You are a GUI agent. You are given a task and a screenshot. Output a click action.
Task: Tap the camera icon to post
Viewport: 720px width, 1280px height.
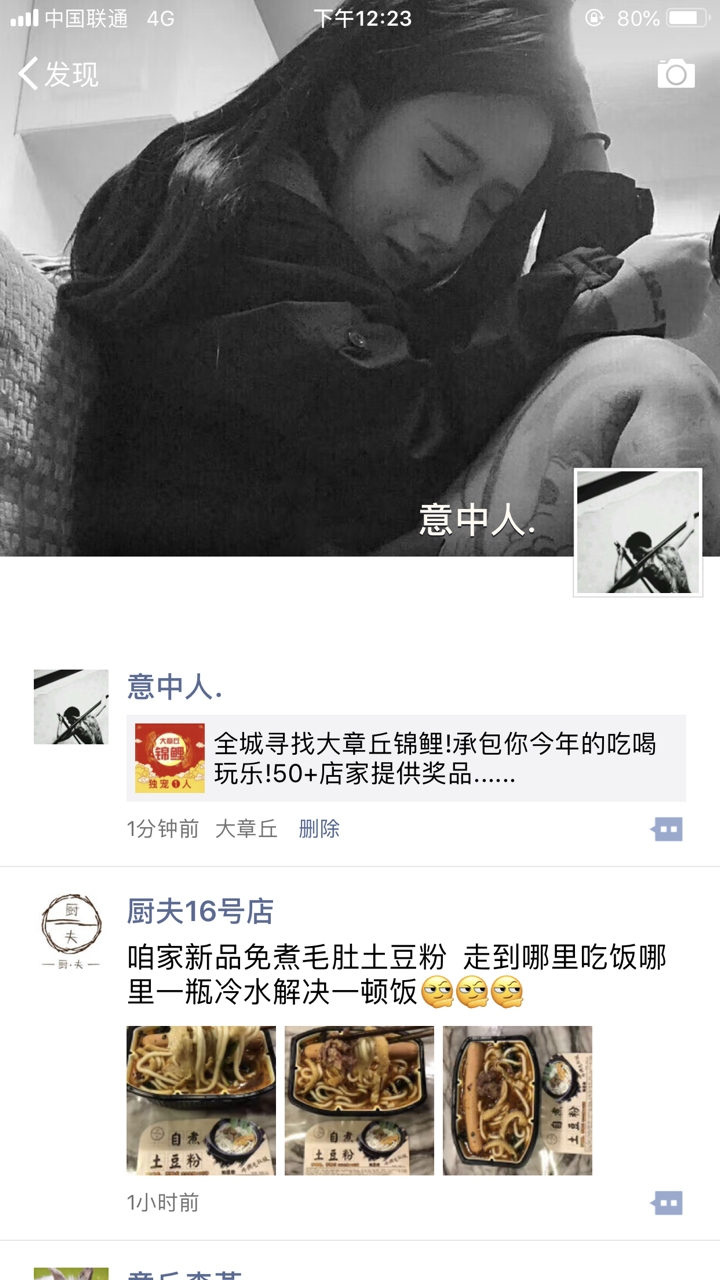[676, 74]
